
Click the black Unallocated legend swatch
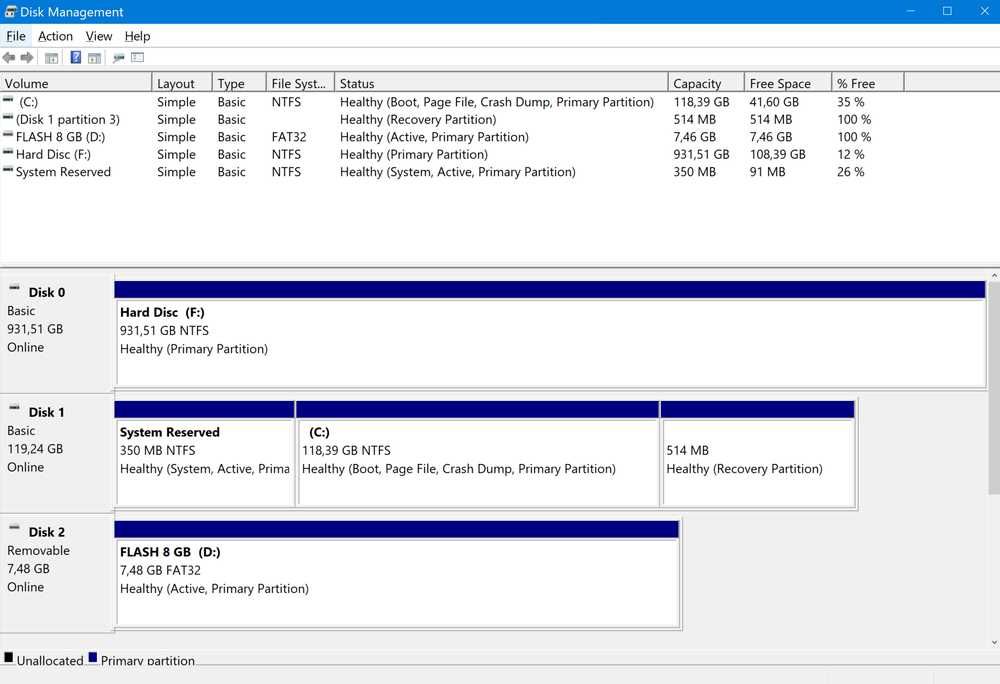click(x=8, y=657)
